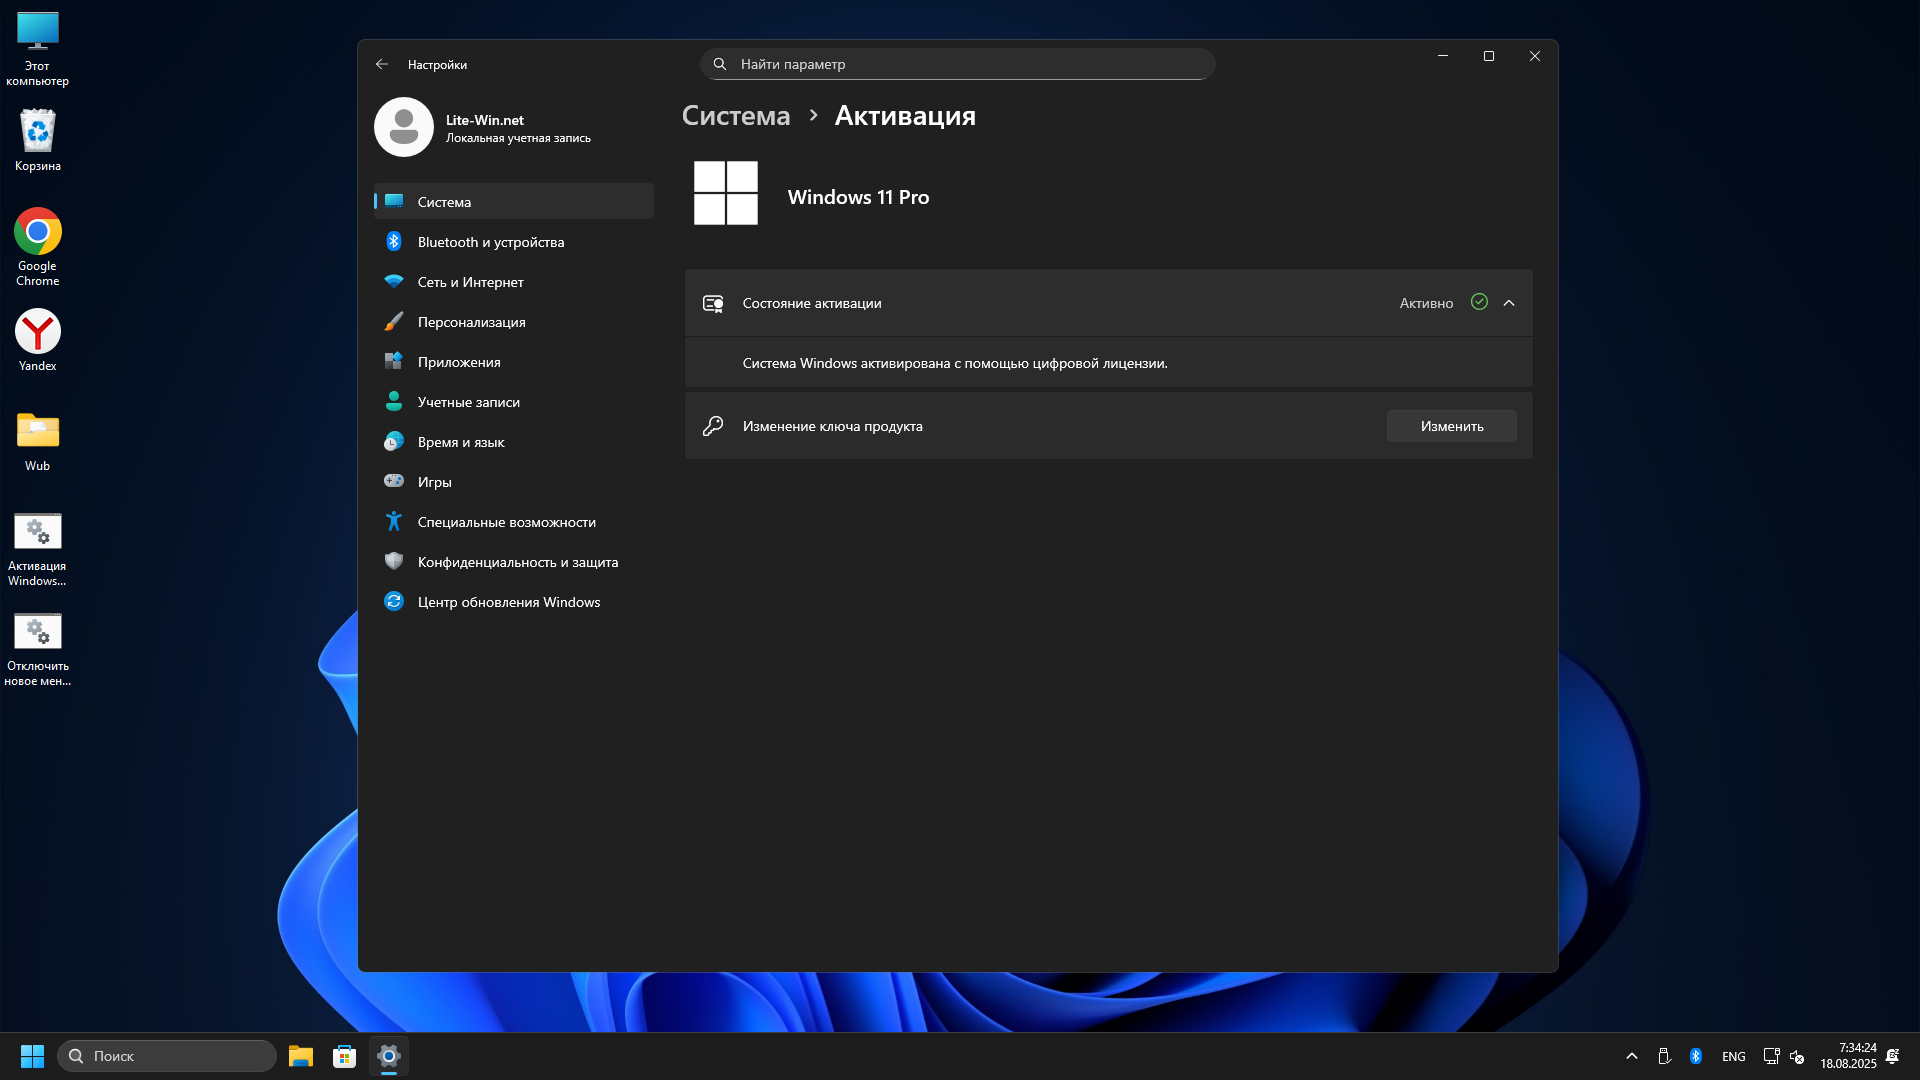The image size is (1920, 1080).
Task: Click the Игры gamepad icon
Action: point(394,481)
